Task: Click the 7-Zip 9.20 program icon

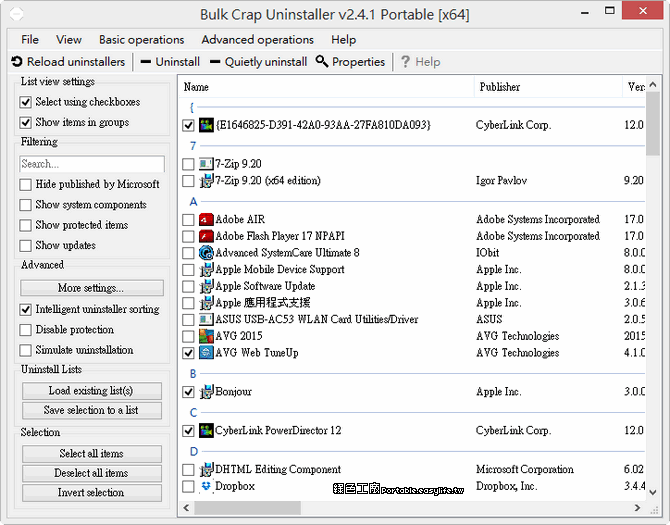Action: click(206, 164)
